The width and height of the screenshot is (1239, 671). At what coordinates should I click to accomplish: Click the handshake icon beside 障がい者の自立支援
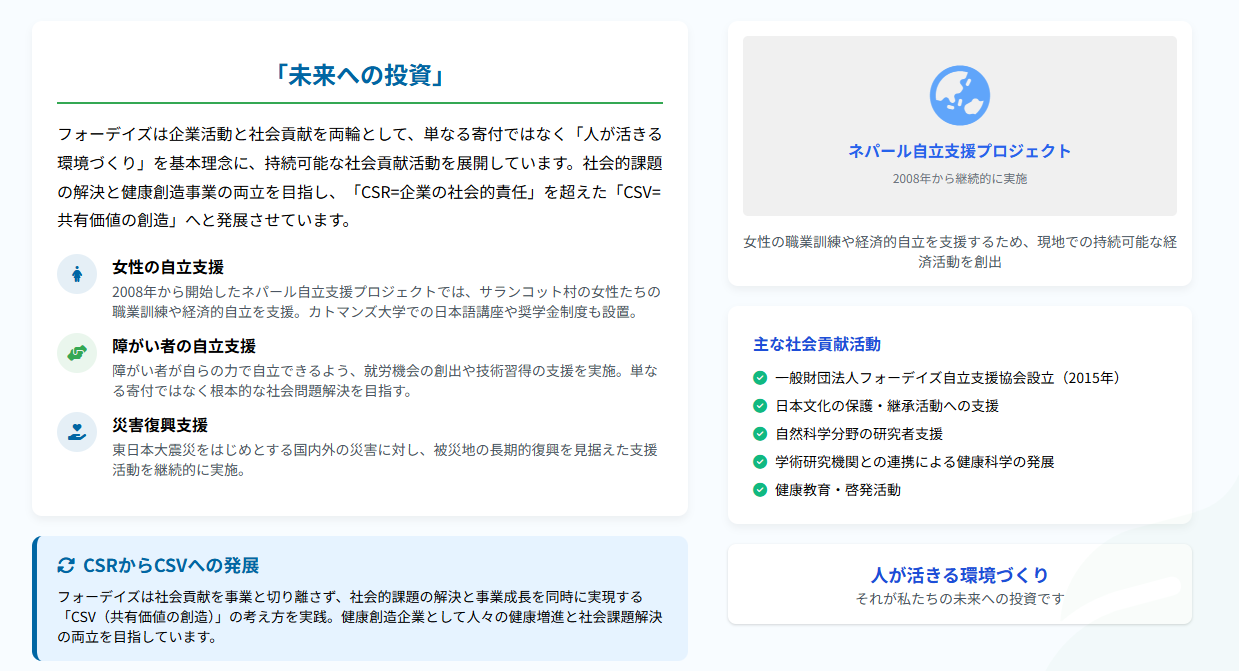[77, 353]
